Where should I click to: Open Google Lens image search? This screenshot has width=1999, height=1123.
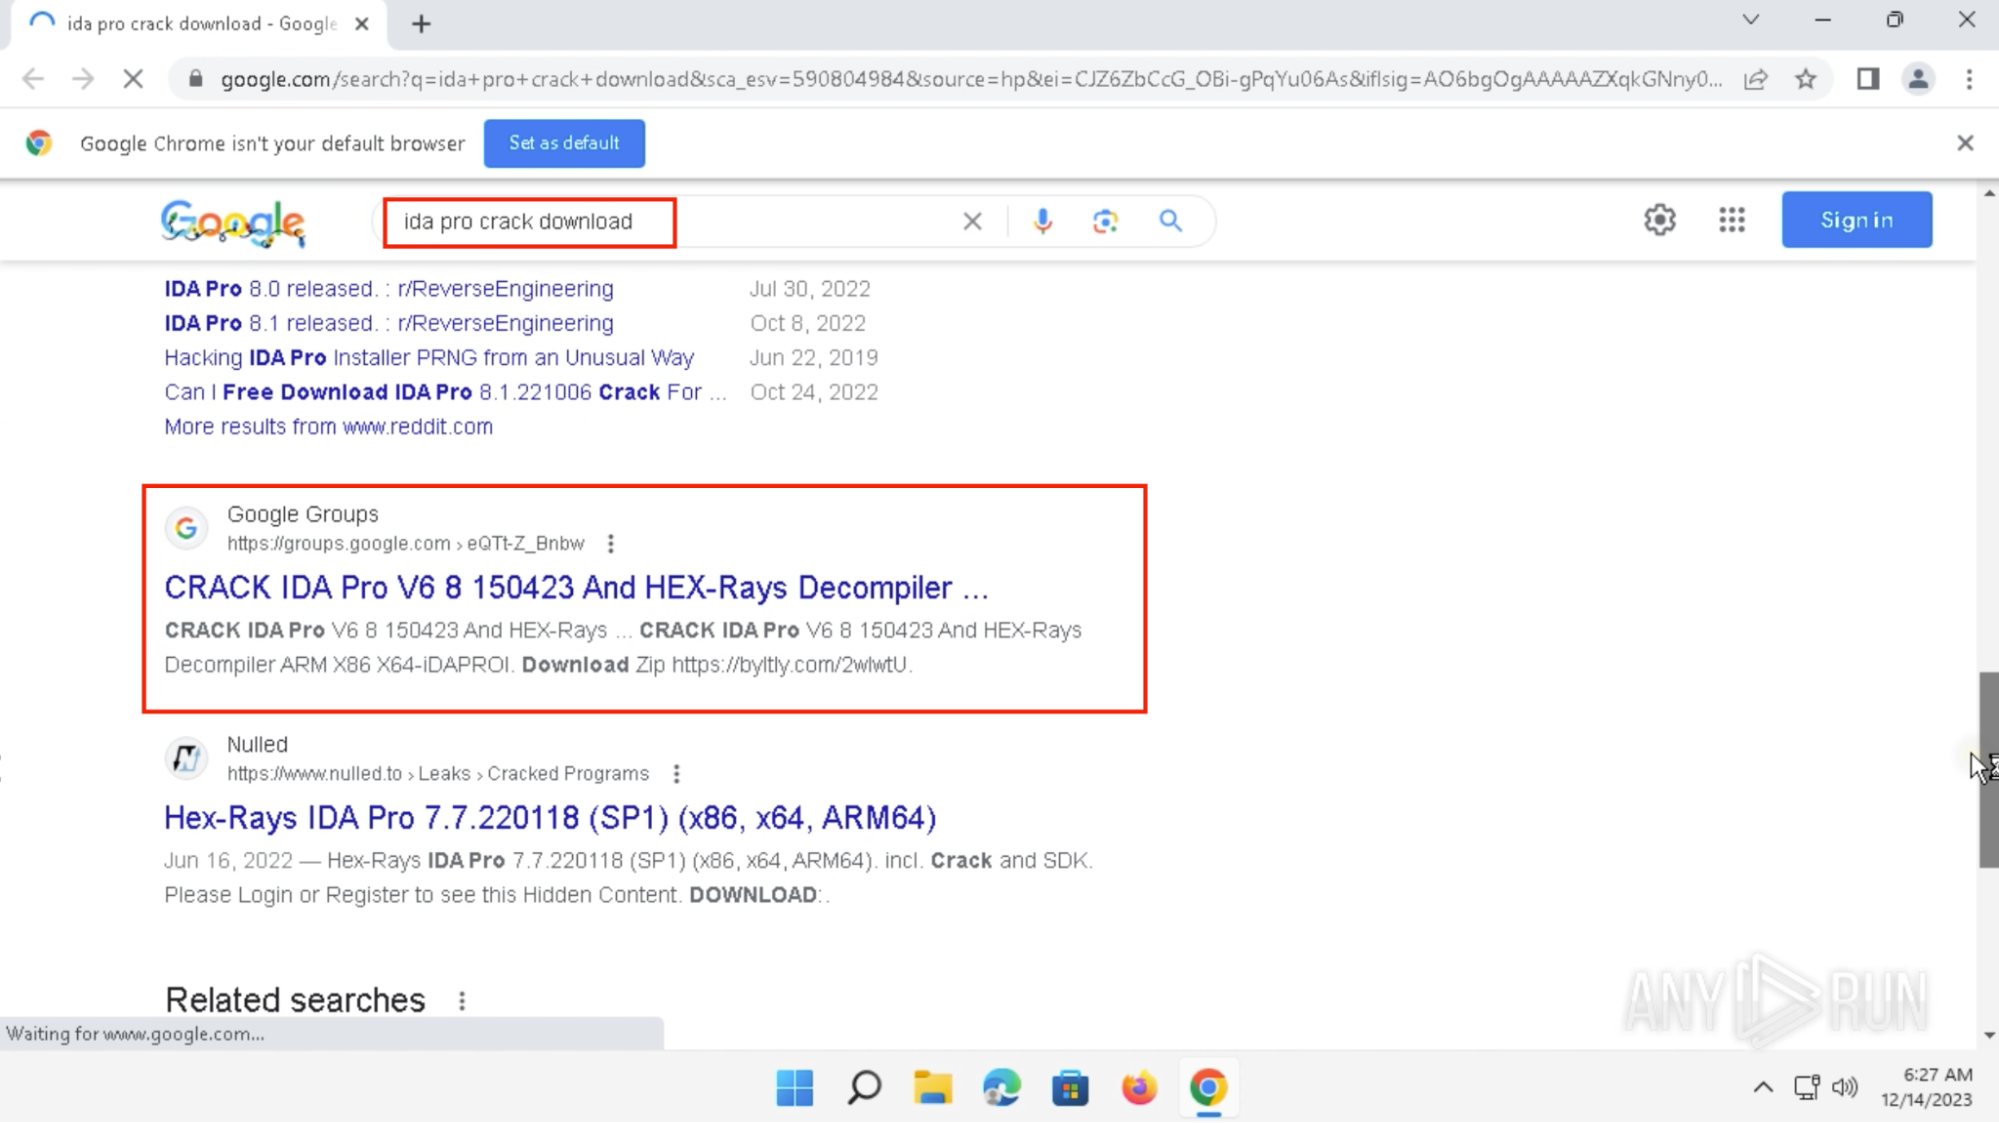pos(1104,221)
